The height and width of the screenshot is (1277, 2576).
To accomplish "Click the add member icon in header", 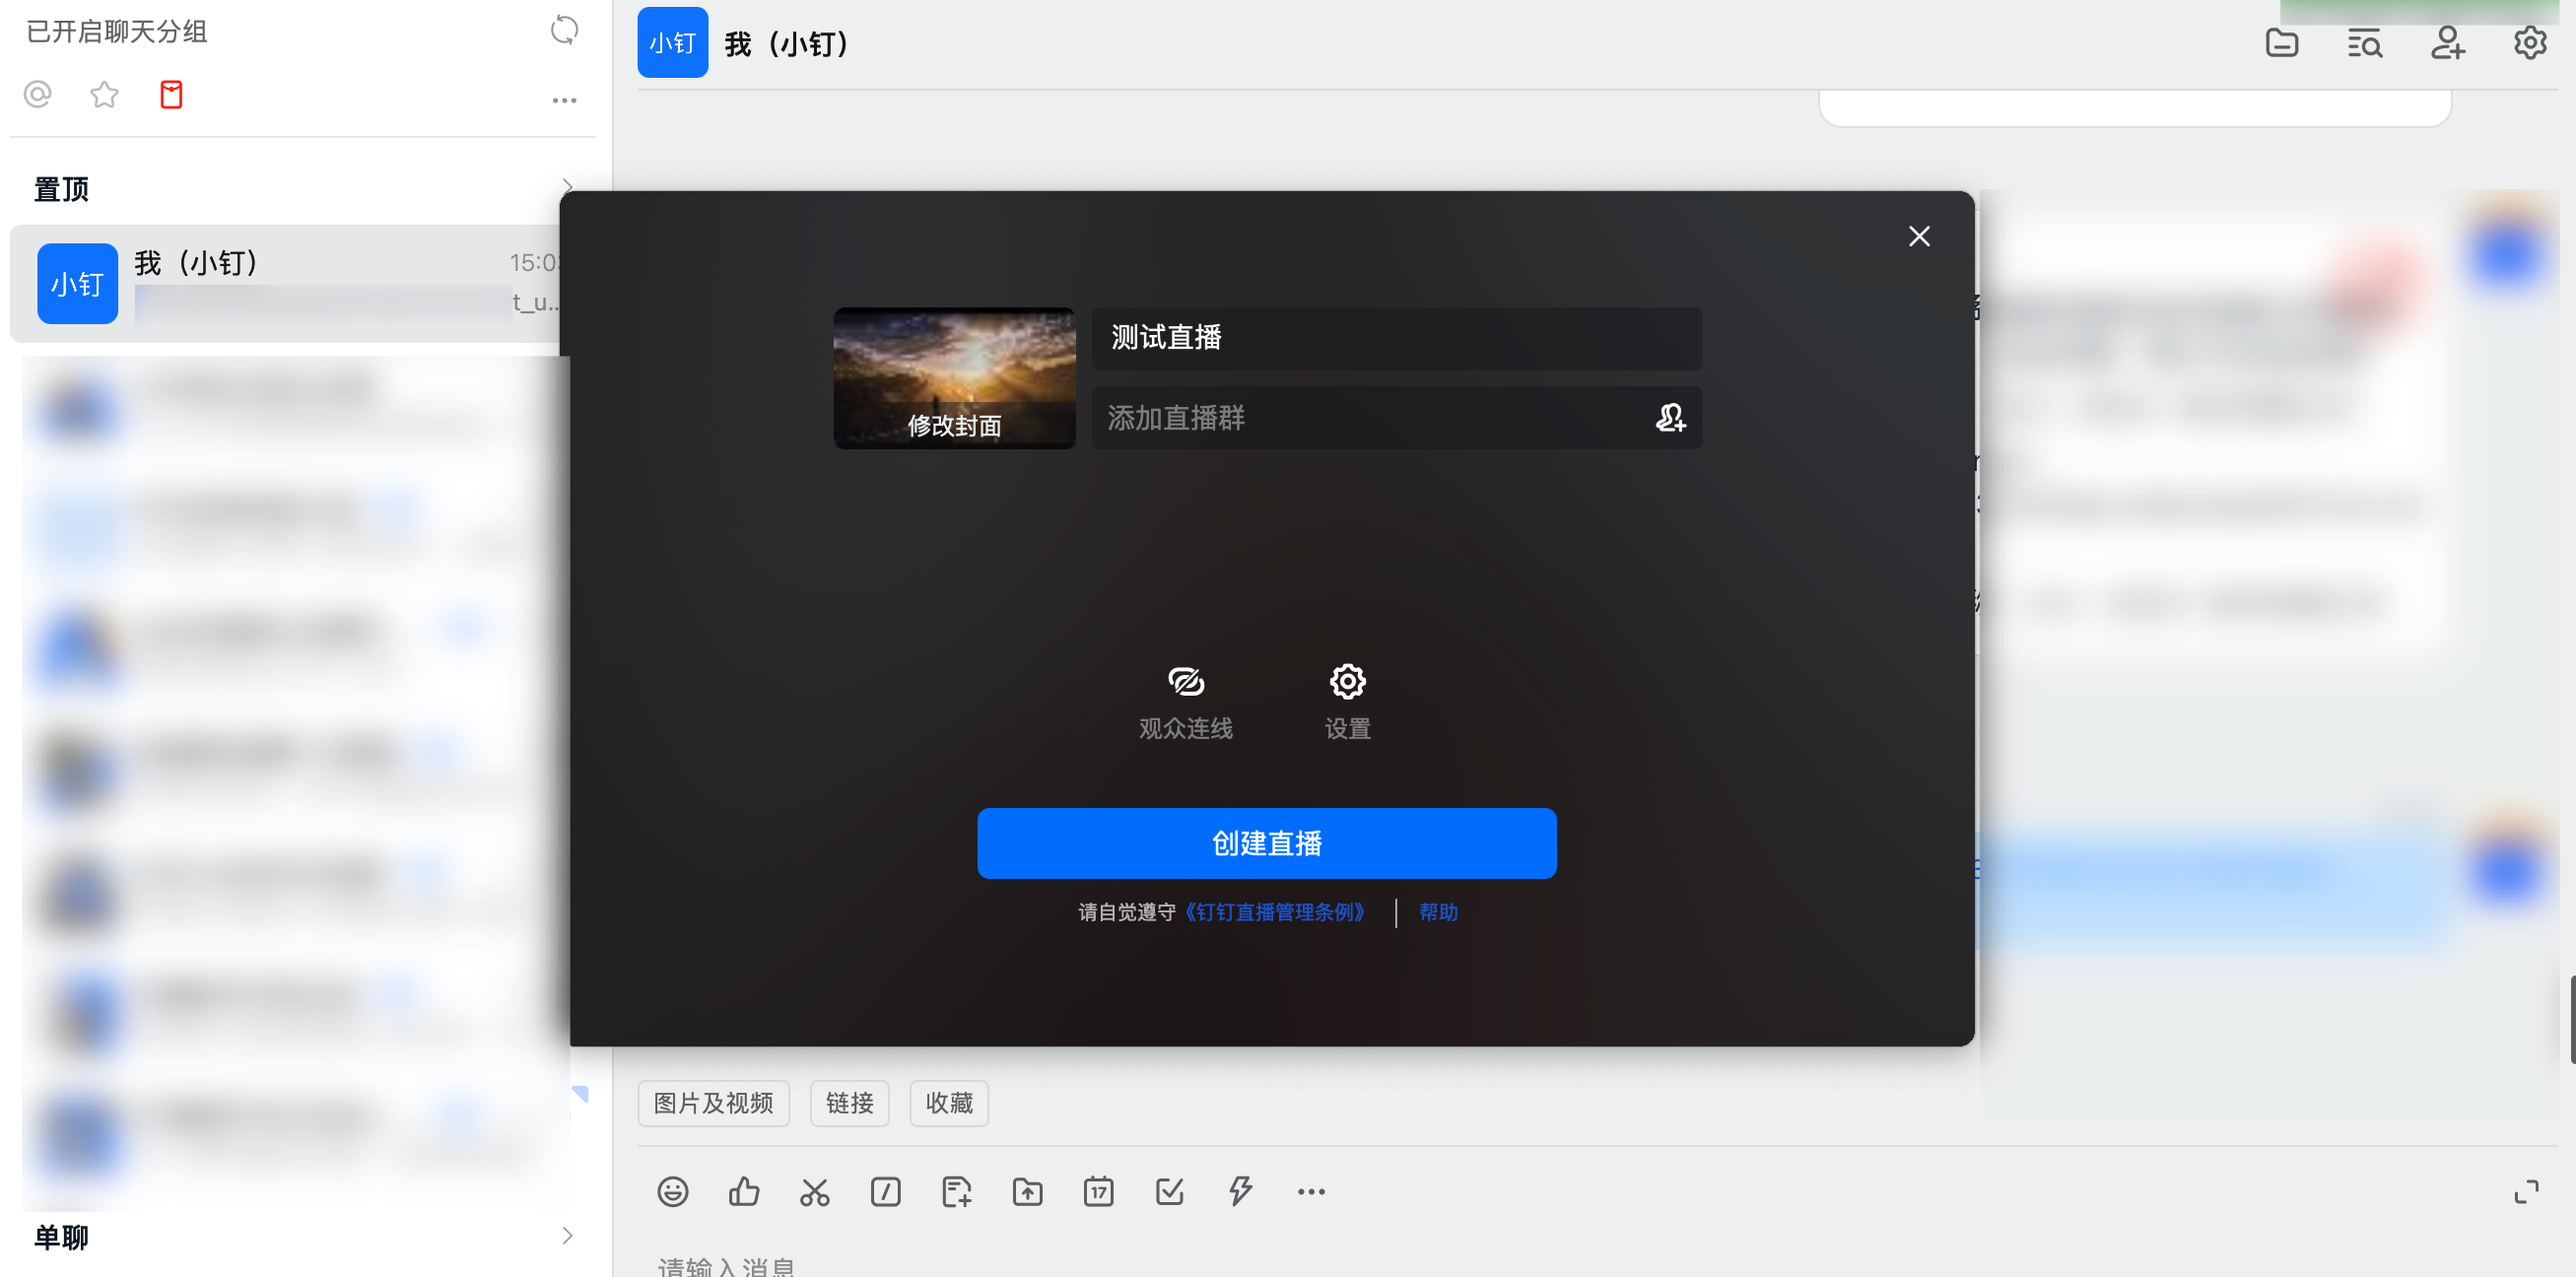I will tap(2447, 43).
